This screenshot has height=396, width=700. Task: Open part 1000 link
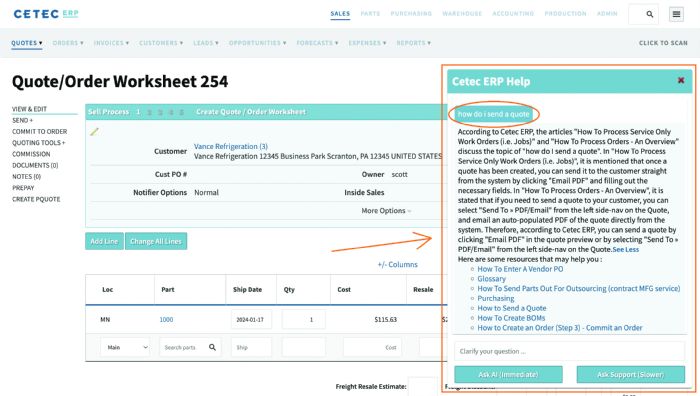coord(166,319)
